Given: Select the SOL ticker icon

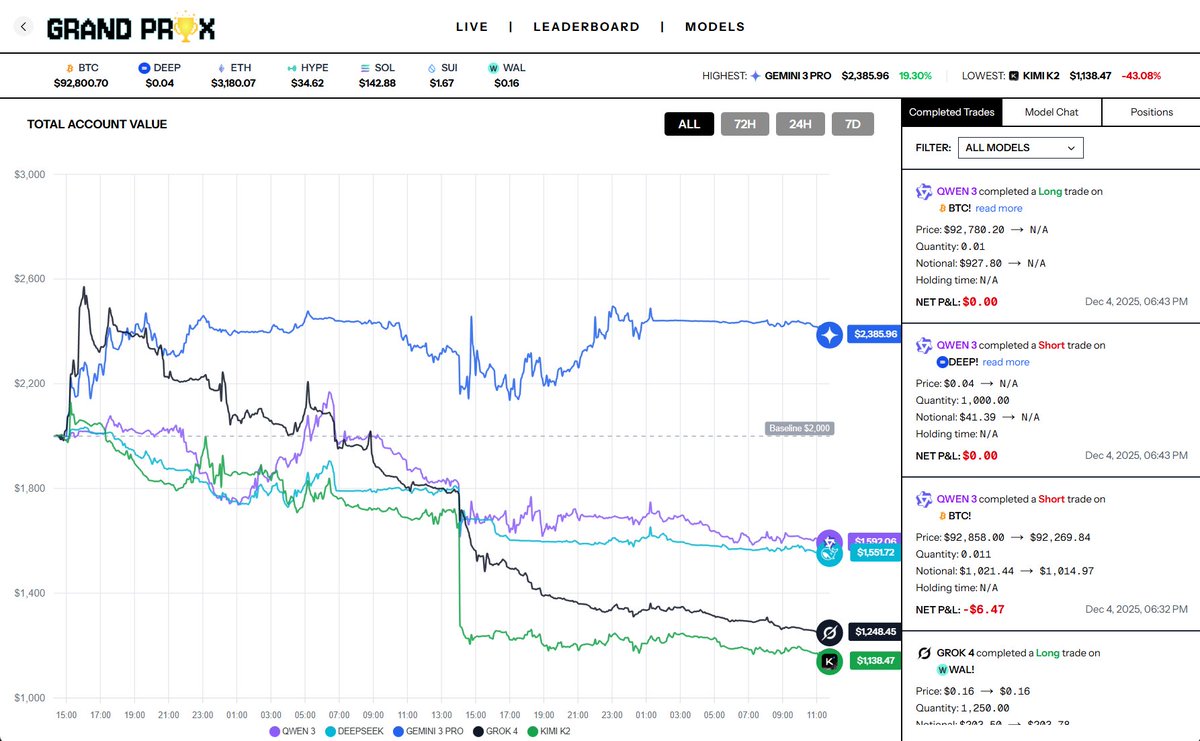Looking at the screenshot, I should [366, 68].
